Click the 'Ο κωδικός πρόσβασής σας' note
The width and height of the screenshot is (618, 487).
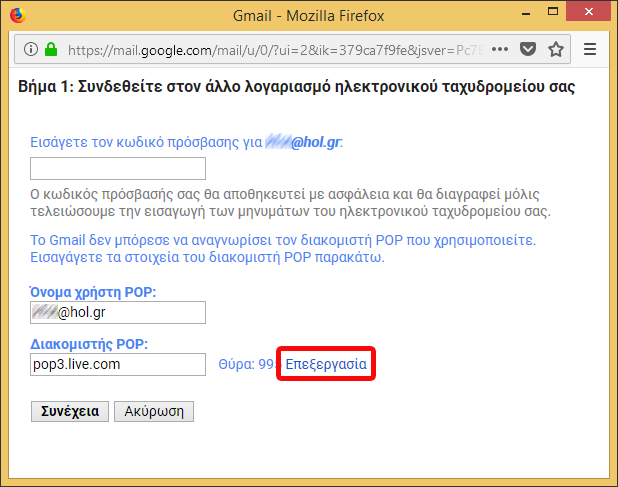point(290,203)
